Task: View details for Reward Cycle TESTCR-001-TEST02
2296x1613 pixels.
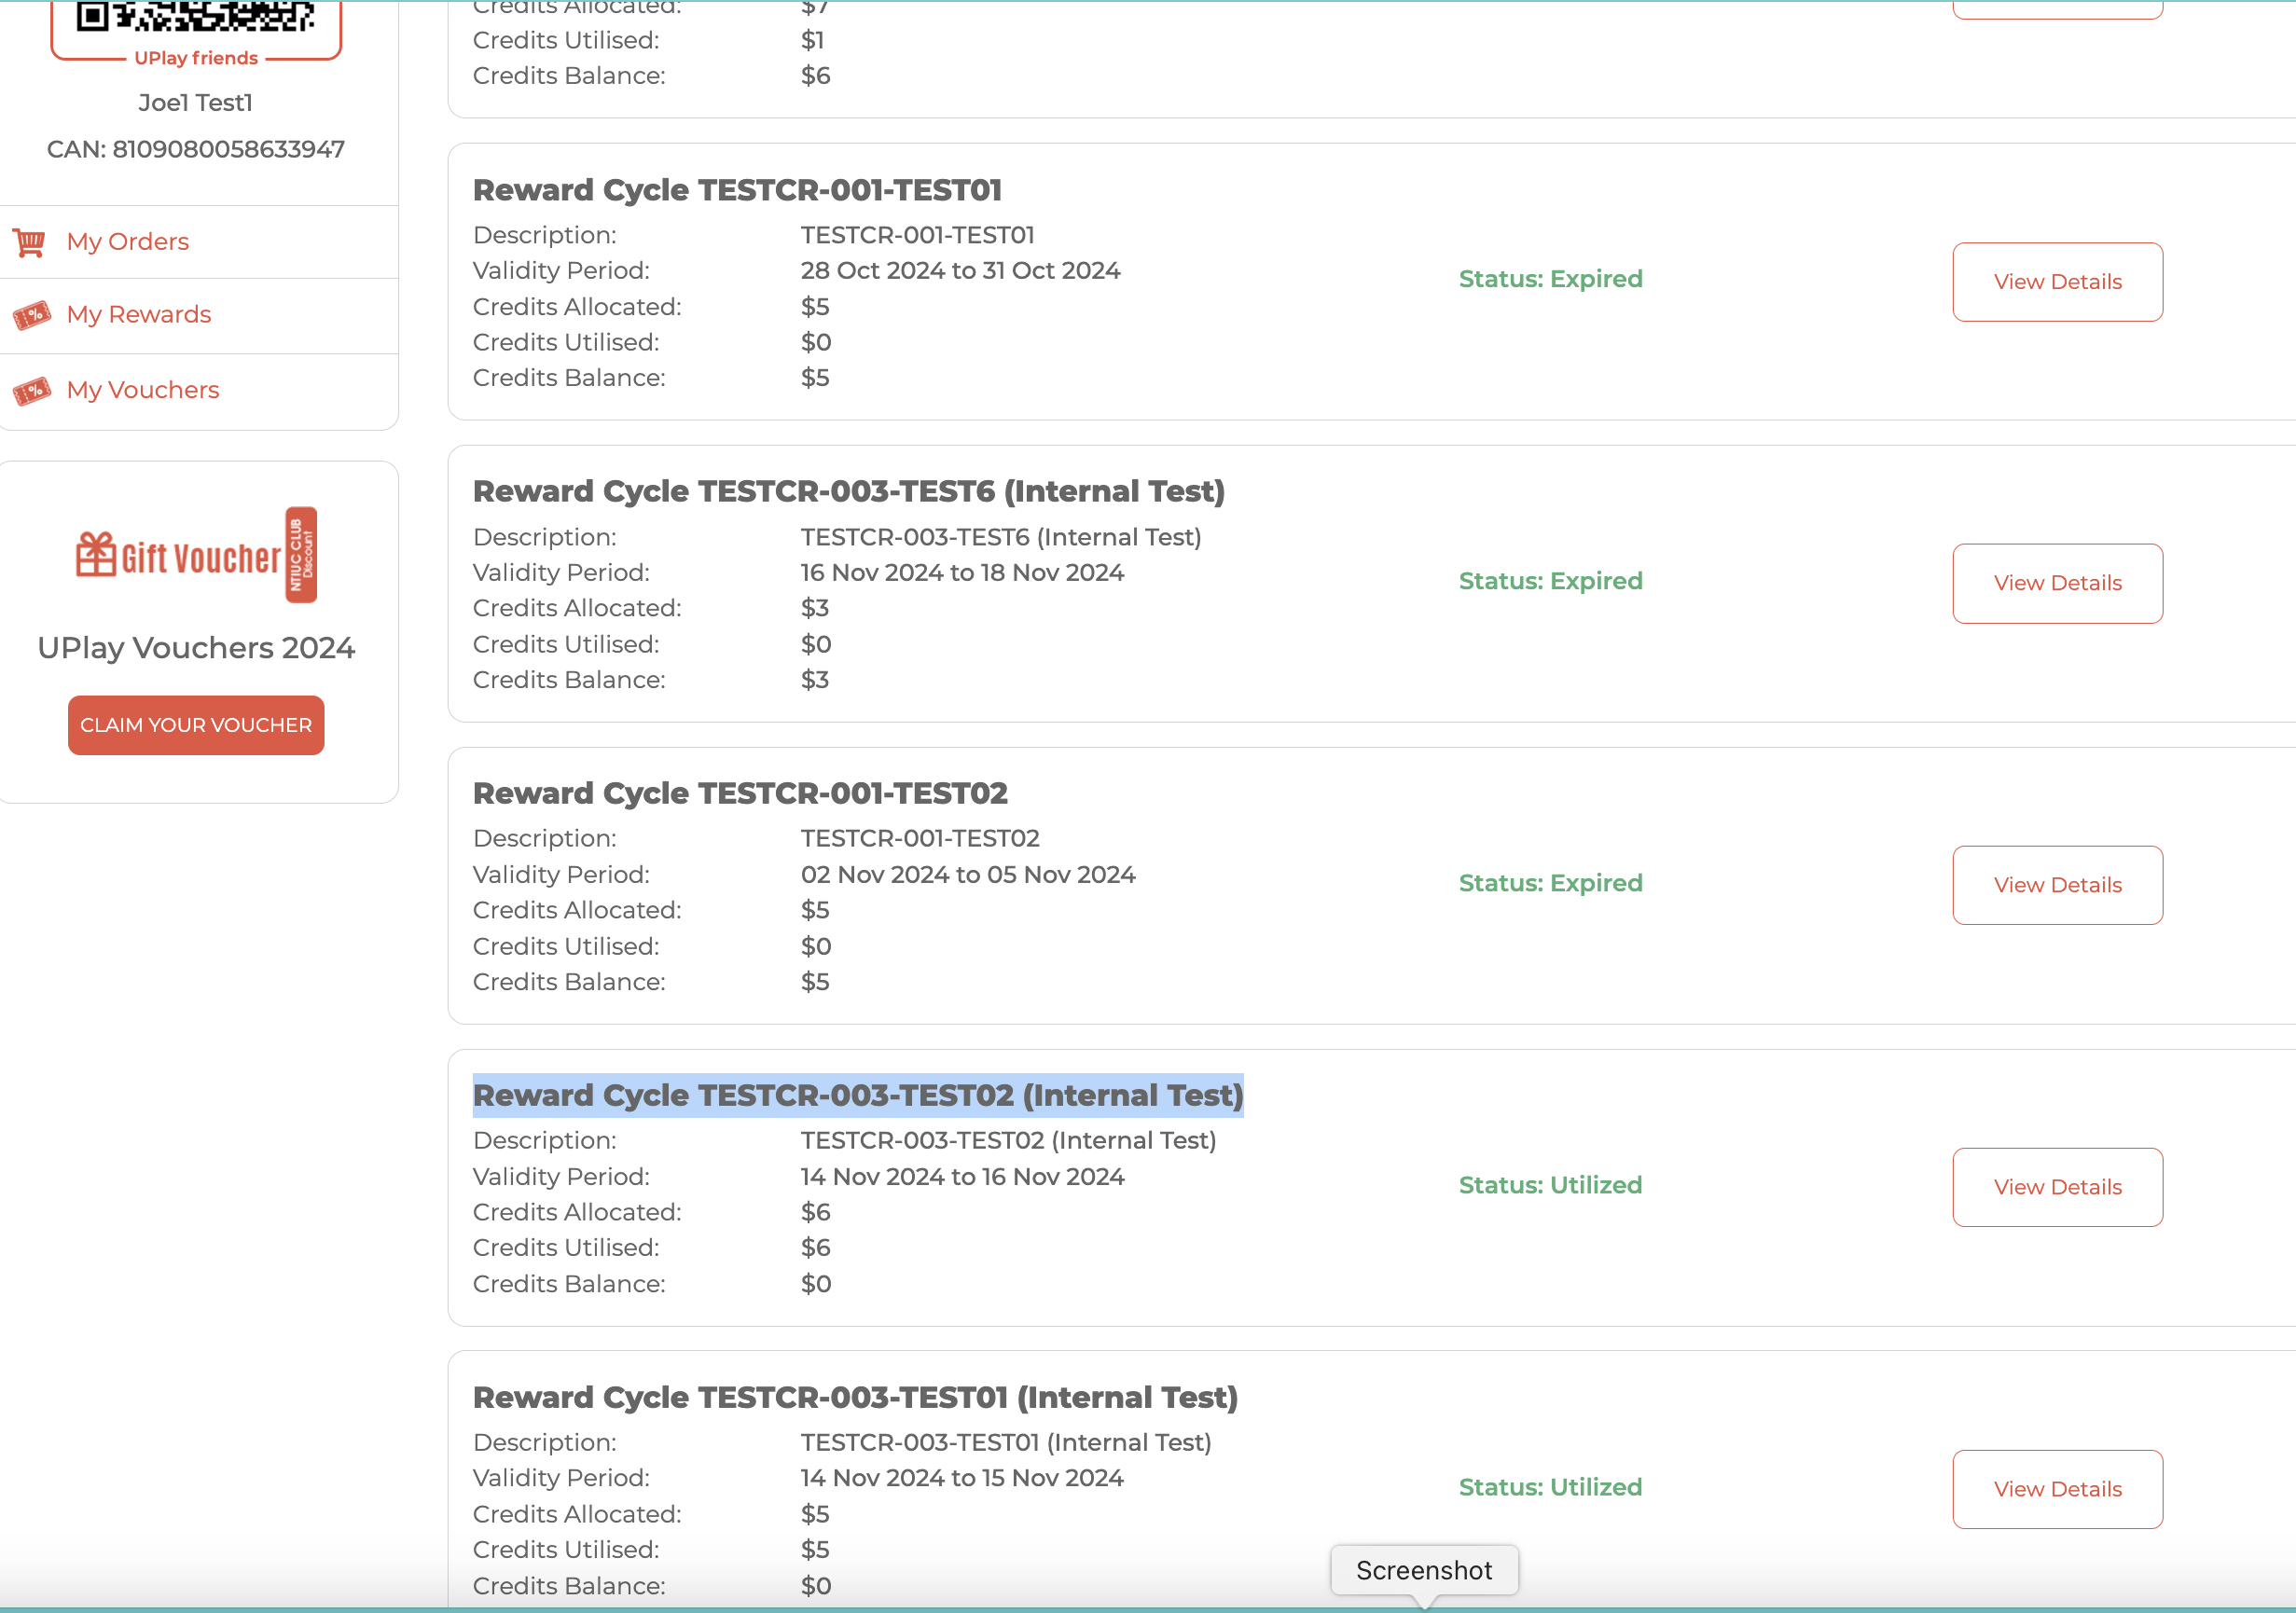Action: click(x=2056, y=885)
